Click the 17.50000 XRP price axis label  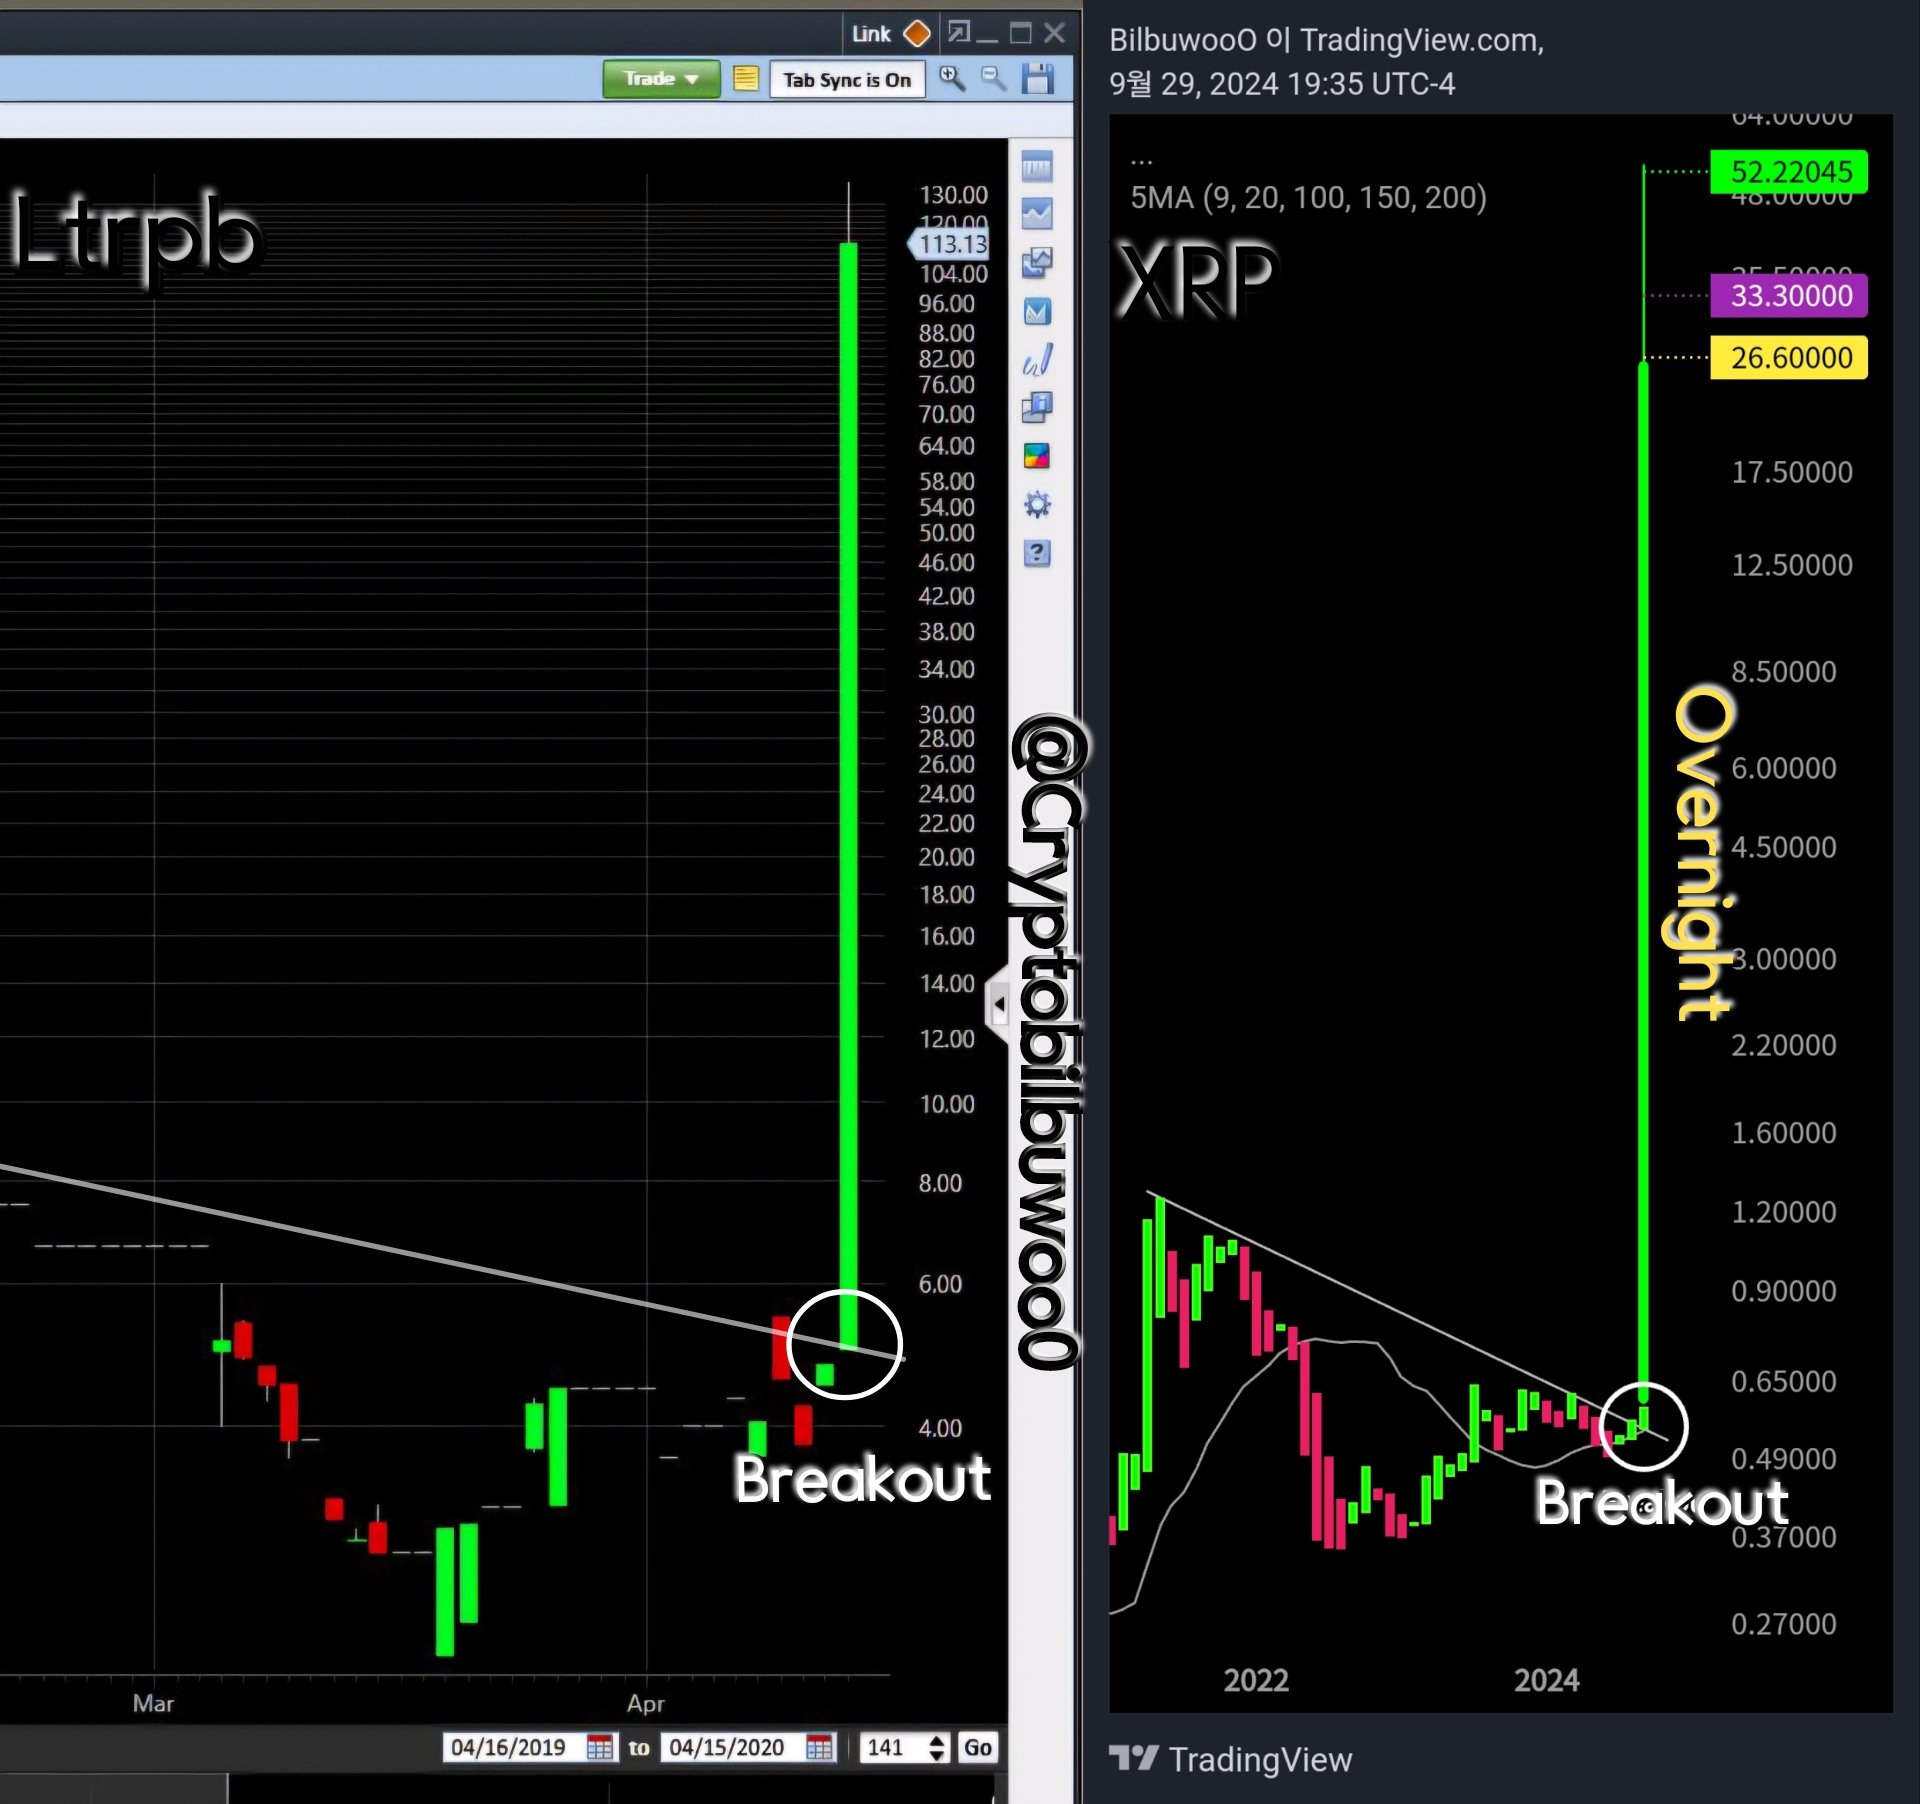pos(1792,473)
